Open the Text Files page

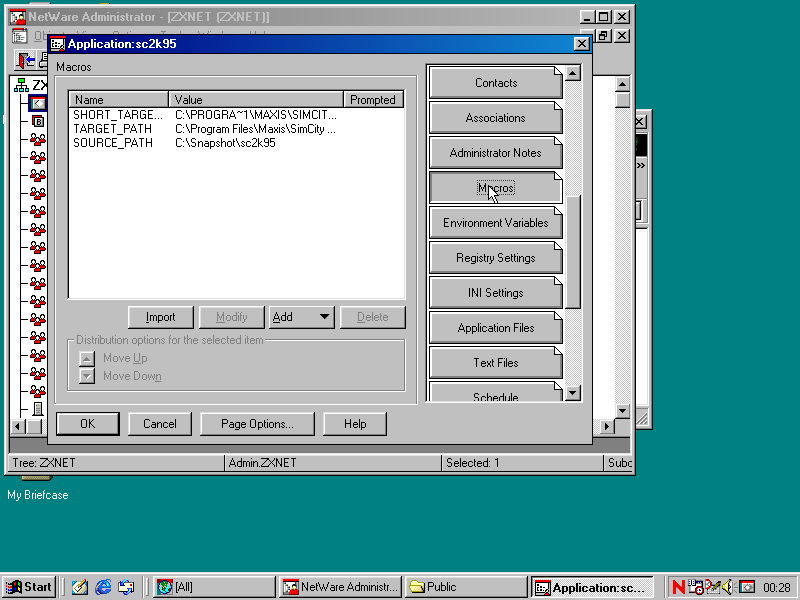(495, 363)
